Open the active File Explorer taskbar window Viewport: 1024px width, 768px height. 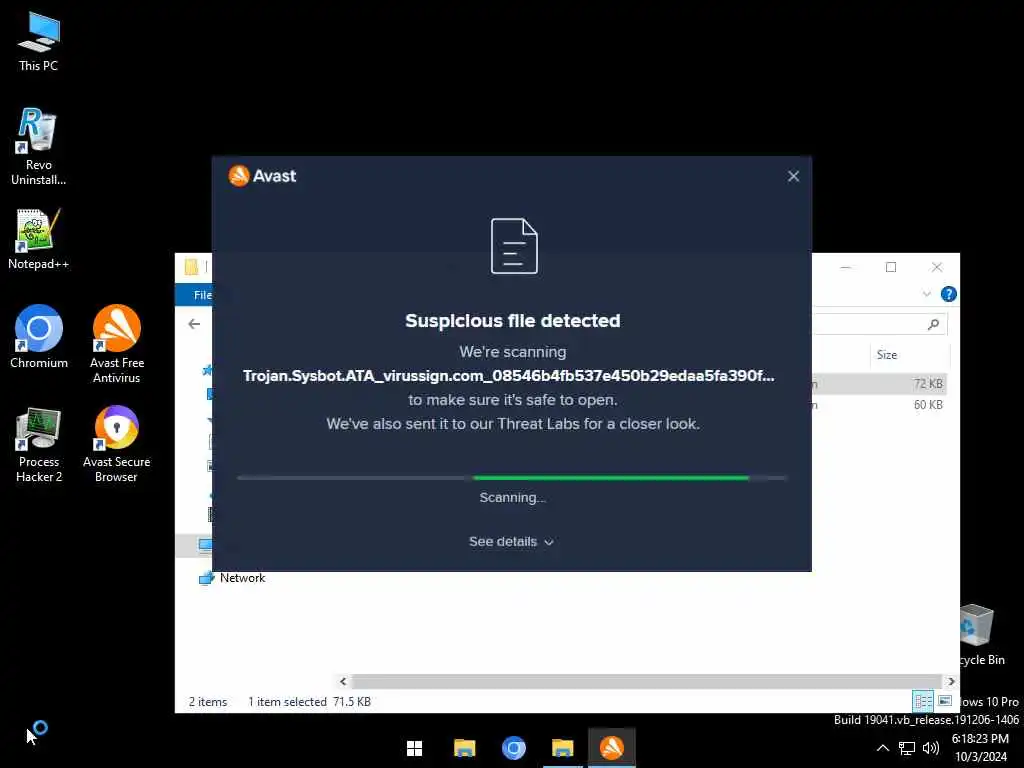point(562,748)
